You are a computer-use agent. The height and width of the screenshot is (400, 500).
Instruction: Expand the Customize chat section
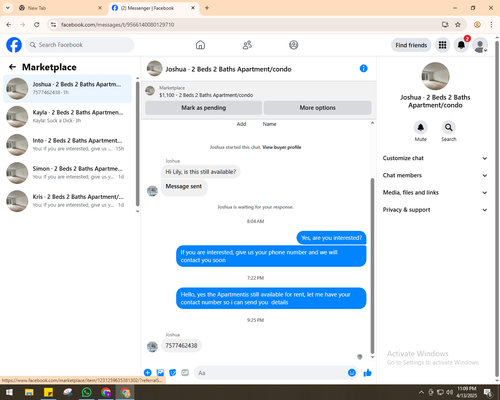coord(435,158)
